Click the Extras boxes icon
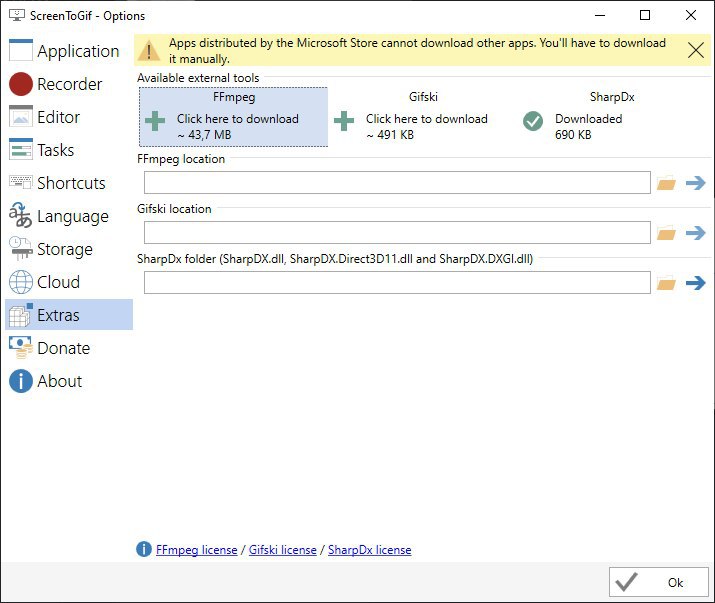The image size is (715, 603). [x=21, y=315]
